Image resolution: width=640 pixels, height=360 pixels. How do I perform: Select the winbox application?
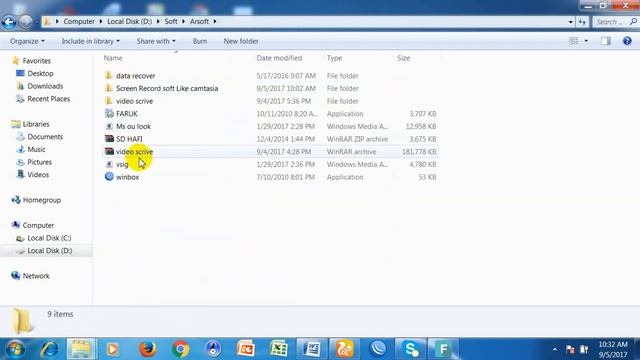pyautogui.click(x=127, y=177)
